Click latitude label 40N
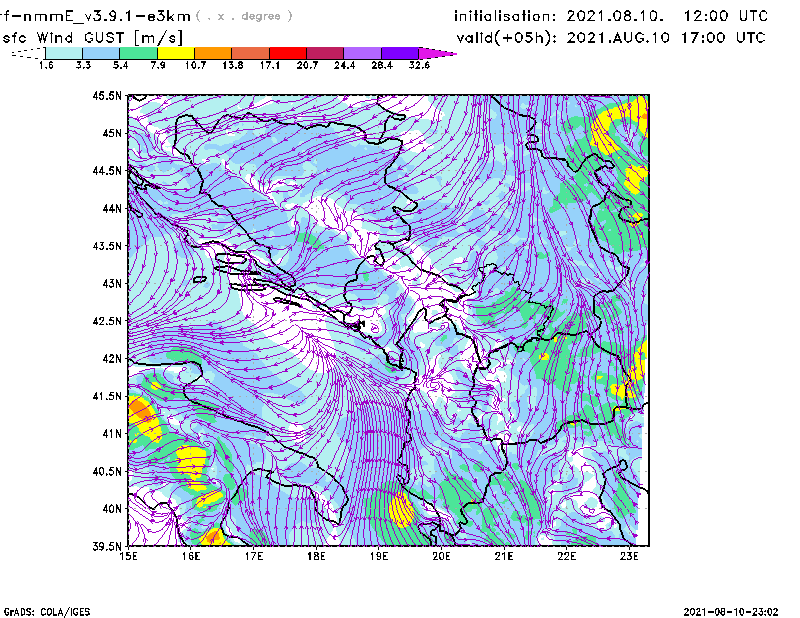This screenshot has width=800, height=618. [x=112, y=509]
